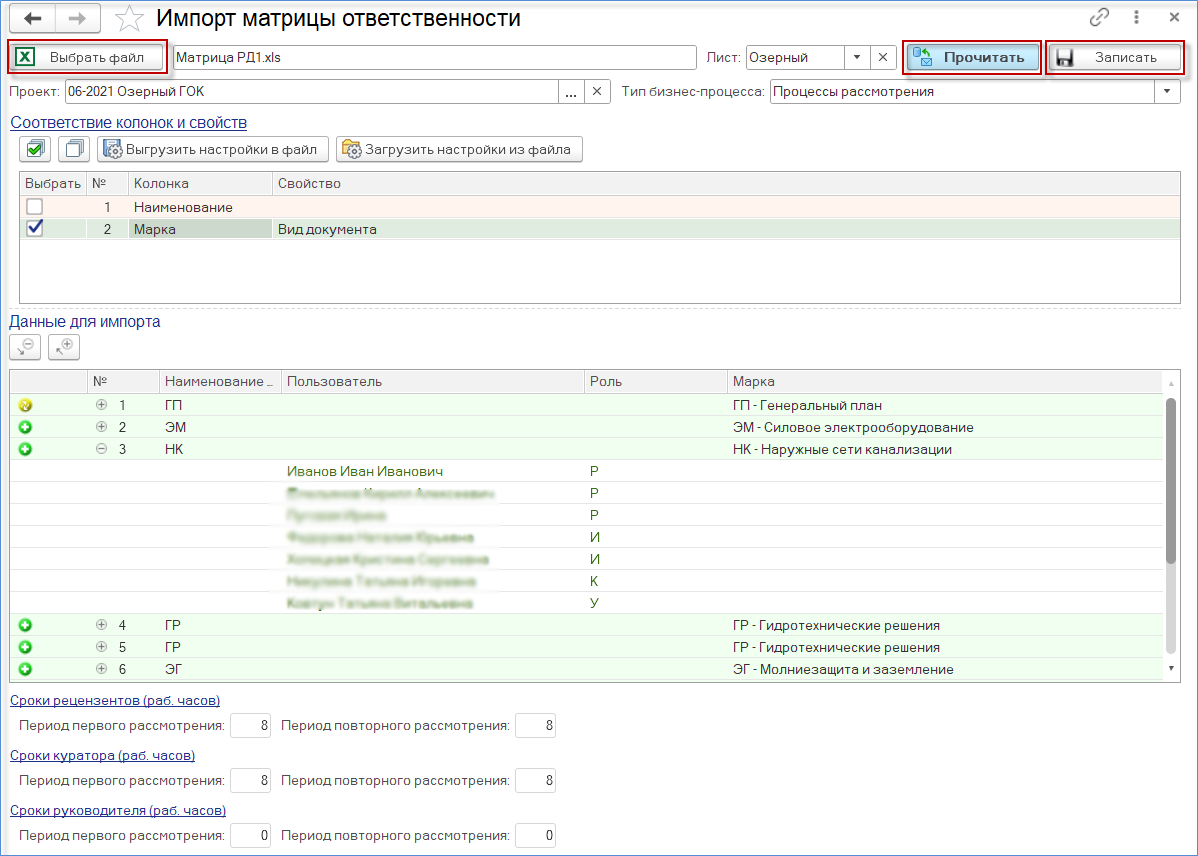This screenshot has width=1198, height=856.
Task: Uncheck the Марка column checkbox
Action: click(35, 229)
